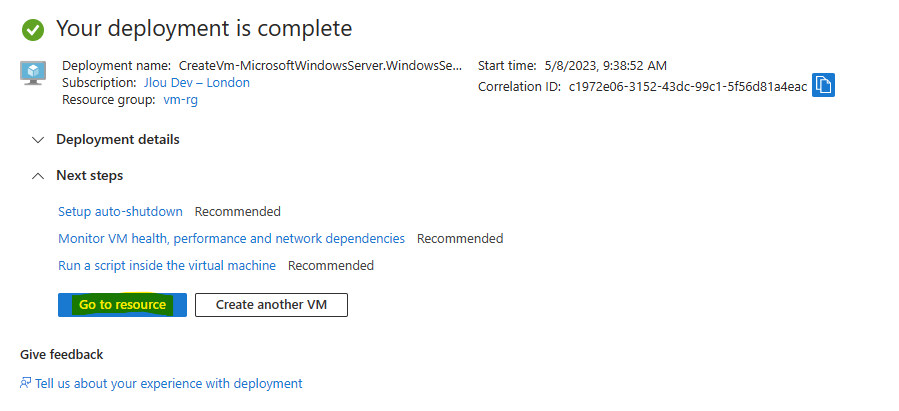899x411 pixels.
Task: Open the Jlou Dev – London subscription
Action: (x=197, y=83)
